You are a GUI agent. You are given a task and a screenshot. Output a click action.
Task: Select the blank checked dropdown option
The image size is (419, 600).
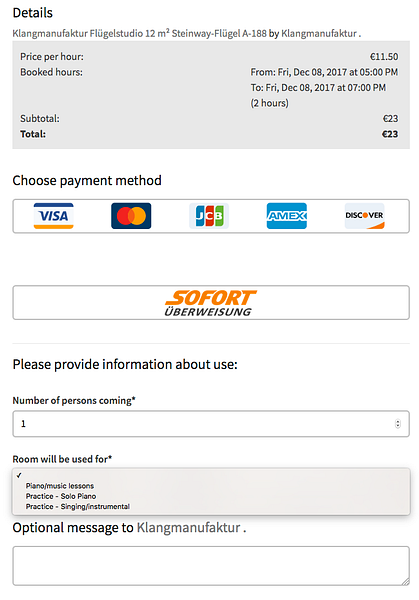[211, 475]
